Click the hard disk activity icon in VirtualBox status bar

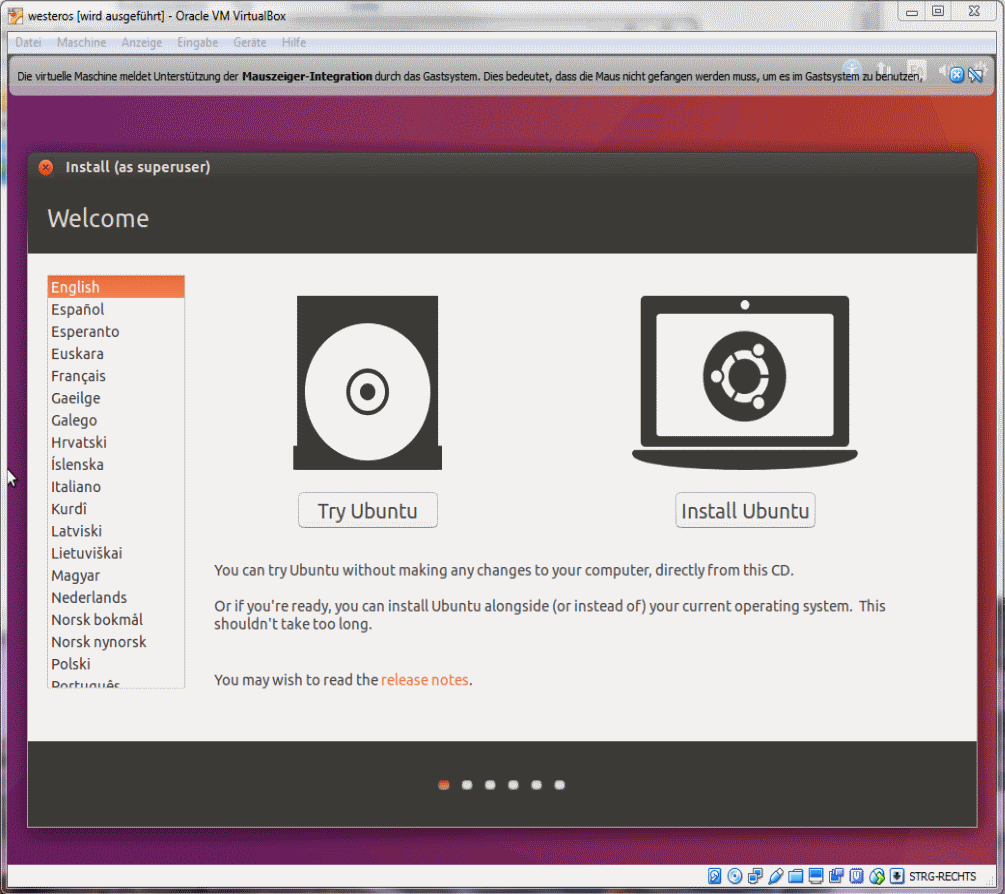pos(715,876)
